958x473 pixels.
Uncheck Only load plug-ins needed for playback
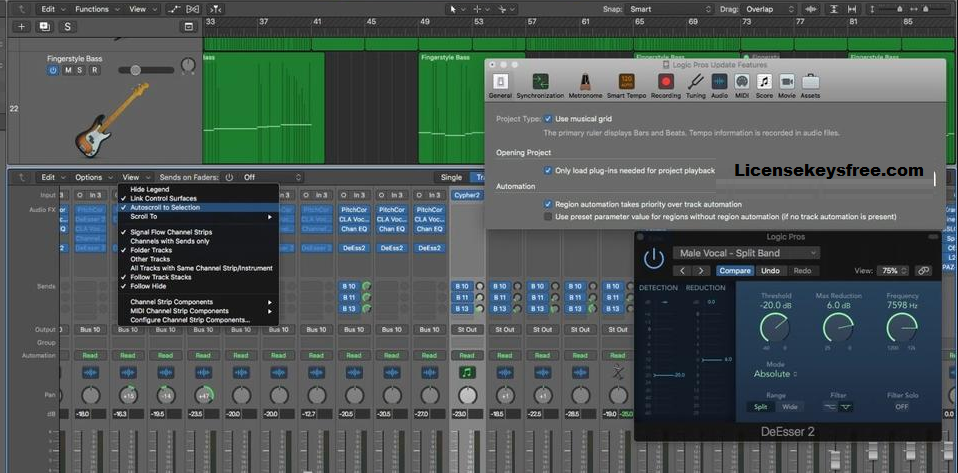[548, 170]
